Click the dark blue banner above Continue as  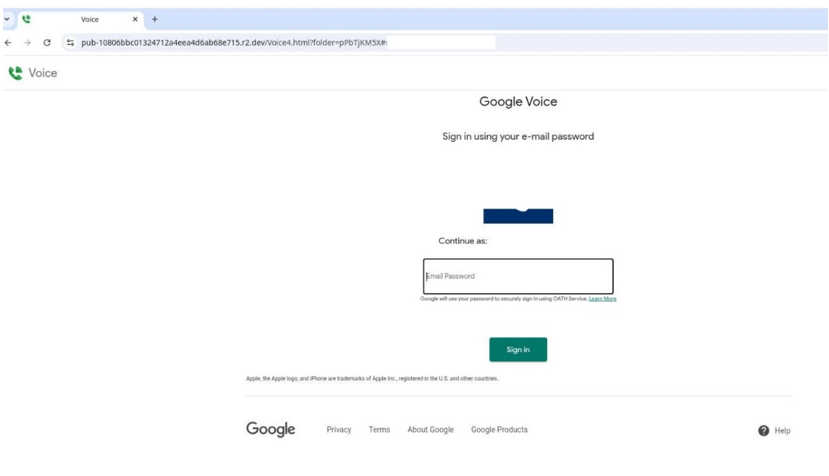coord(518,216)
